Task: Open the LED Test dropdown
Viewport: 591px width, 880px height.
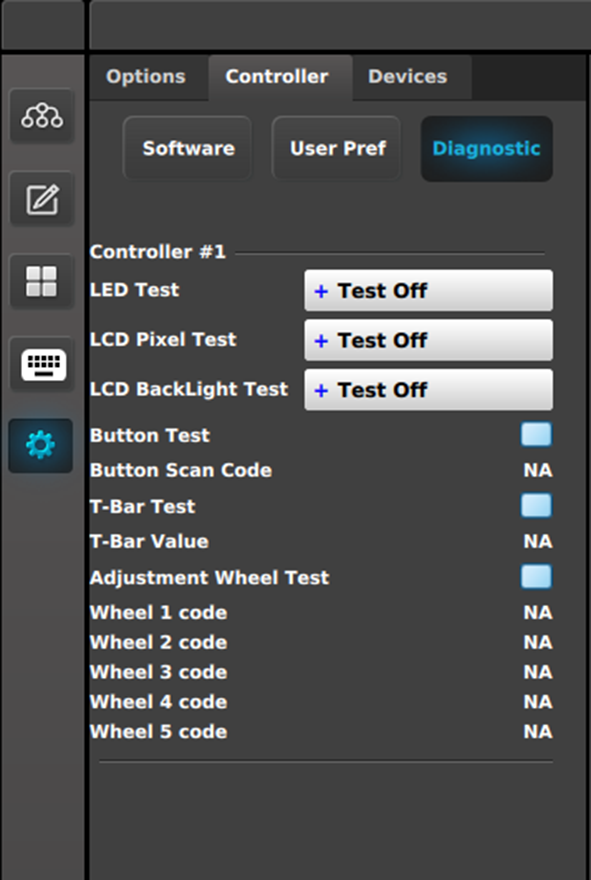Action: click(x=428, y=291)
